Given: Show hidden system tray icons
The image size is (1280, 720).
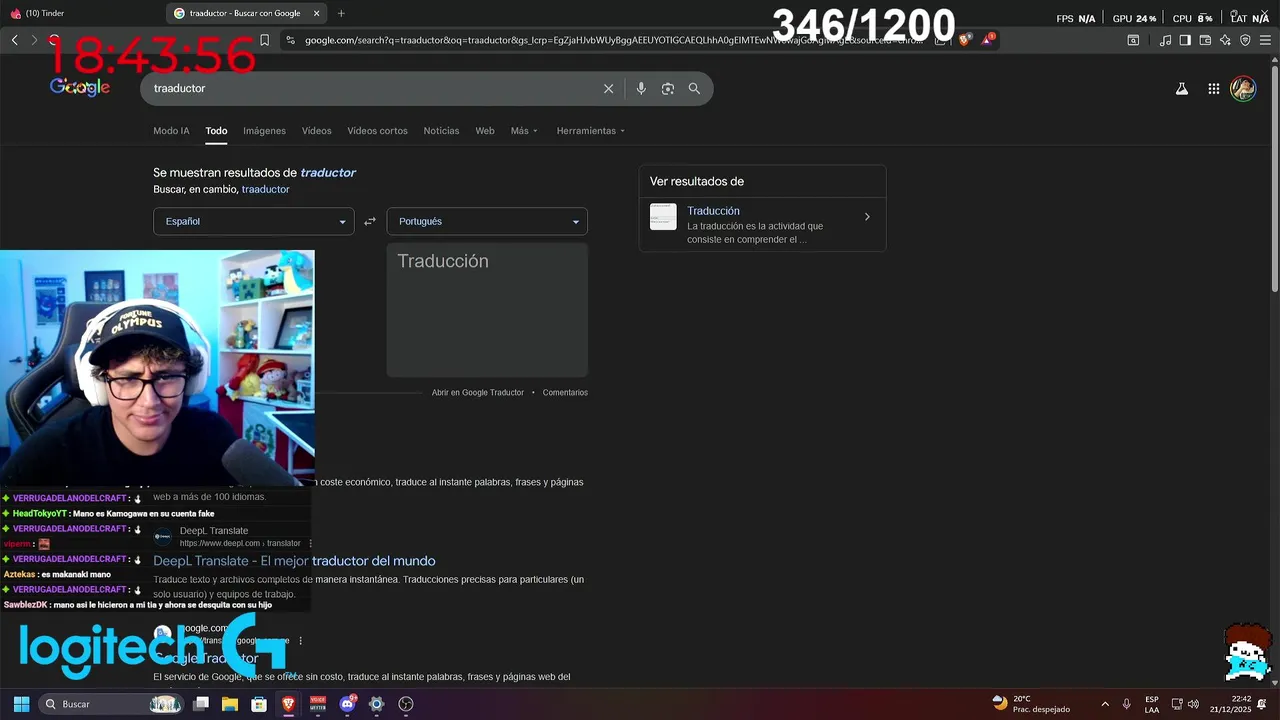Looking at the screenshot, I should (1105, 704).
